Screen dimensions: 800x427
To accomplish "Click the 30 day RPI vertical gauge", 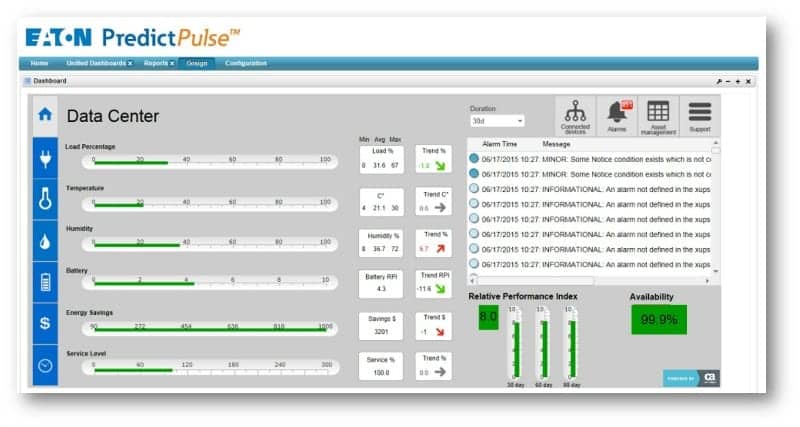I will (x=516, y=343).
